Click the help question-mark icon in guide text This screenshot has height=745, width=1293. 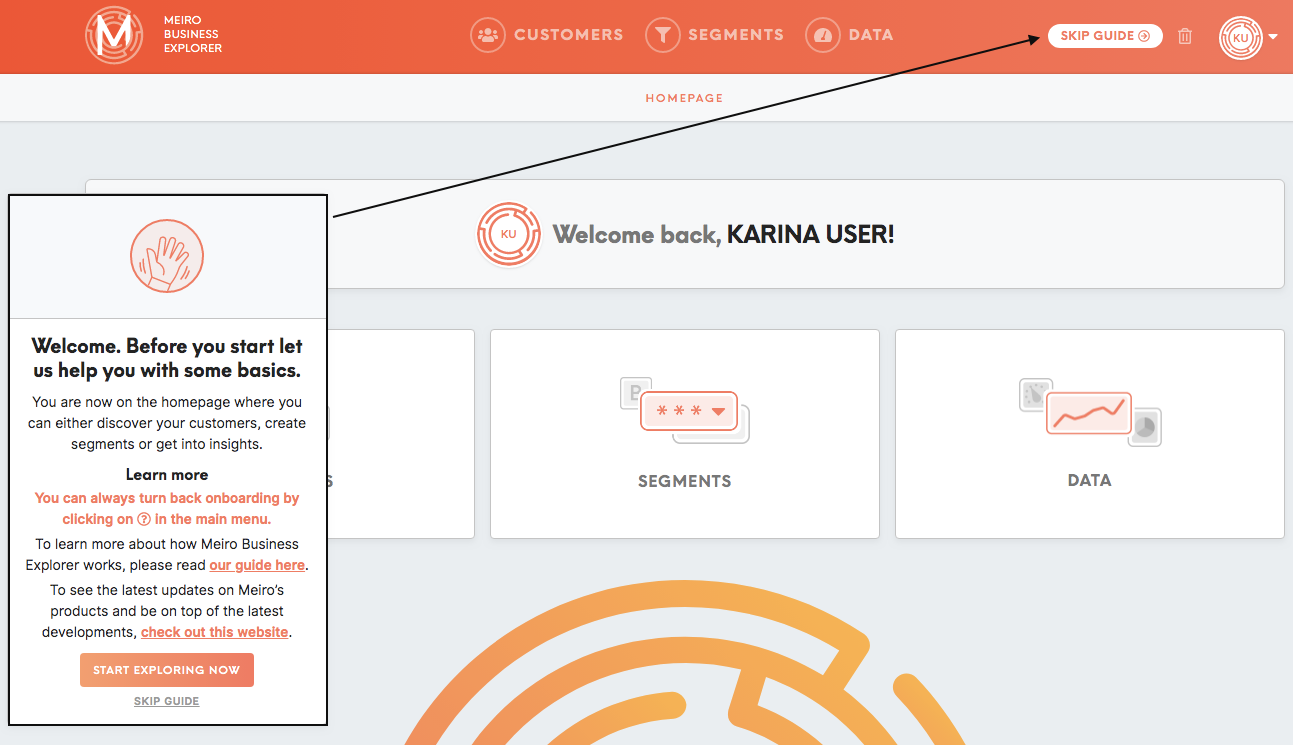point(144,520)
